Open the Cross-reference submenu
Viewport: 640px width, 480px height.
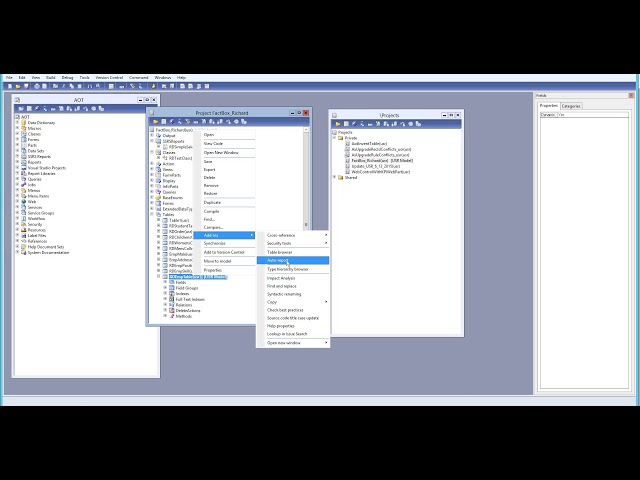point(293,235)
